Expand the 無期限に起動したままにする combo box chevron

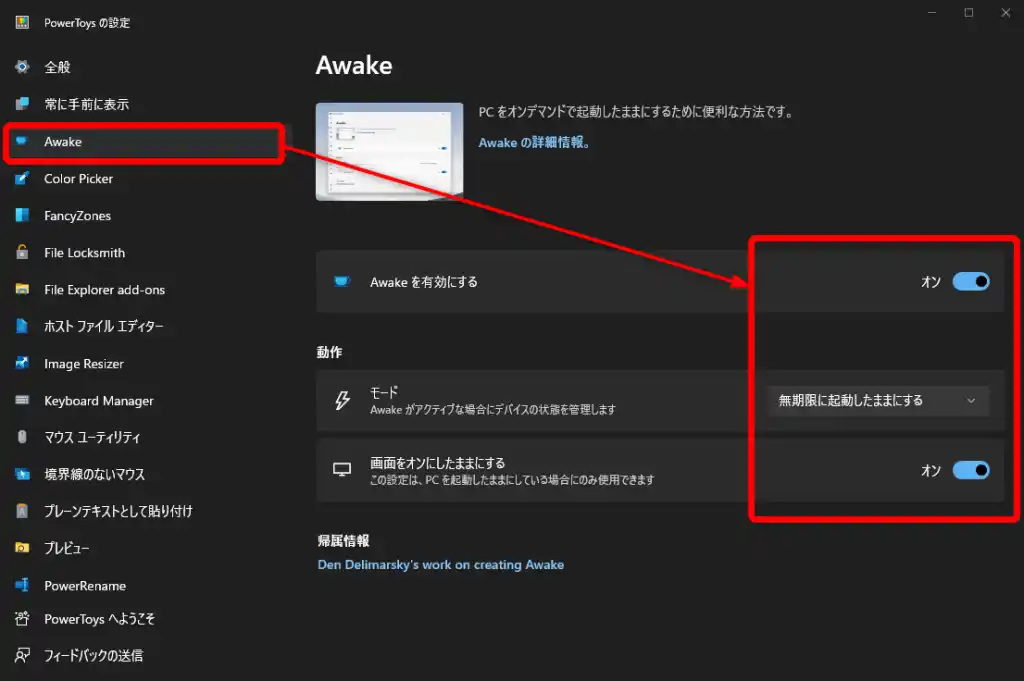tap(970, 401)
